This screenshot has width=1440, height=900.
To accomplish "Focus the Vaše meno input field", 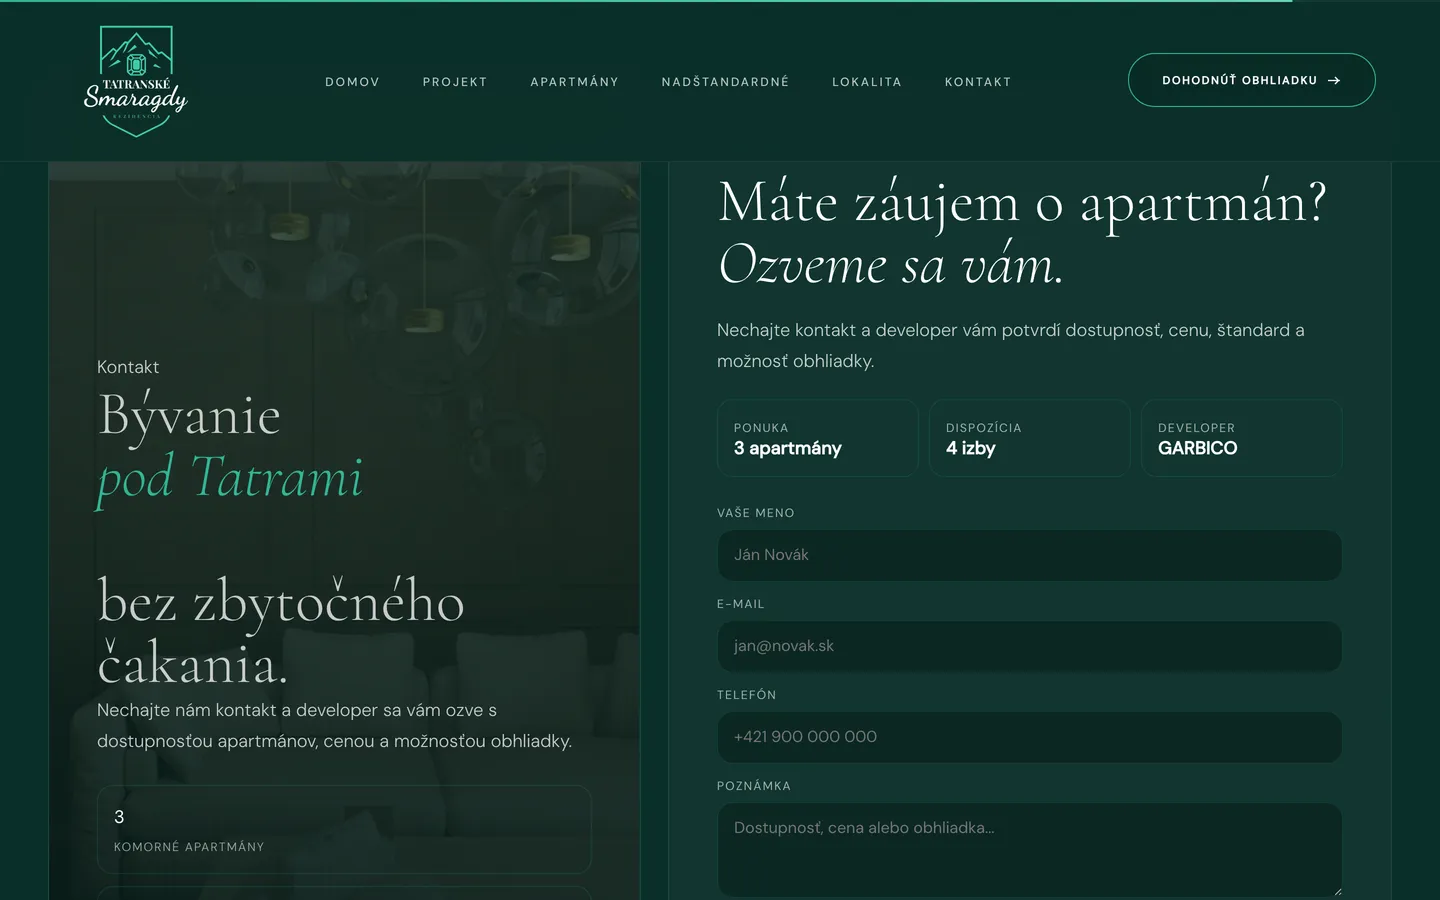I will coord(1029,555).
